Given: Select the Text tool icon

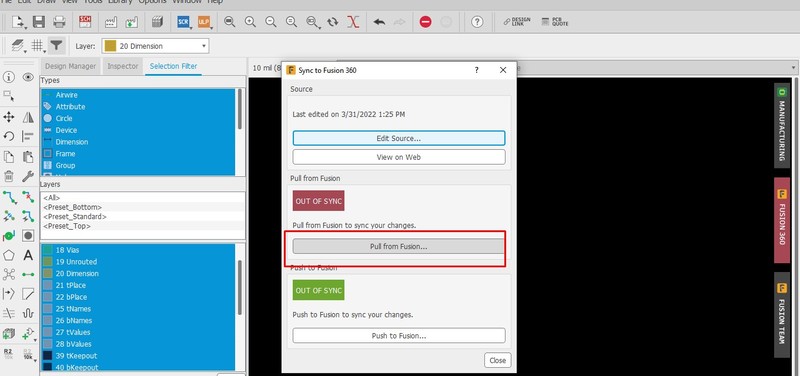Looking at the screenshot, I should [28, 255].
